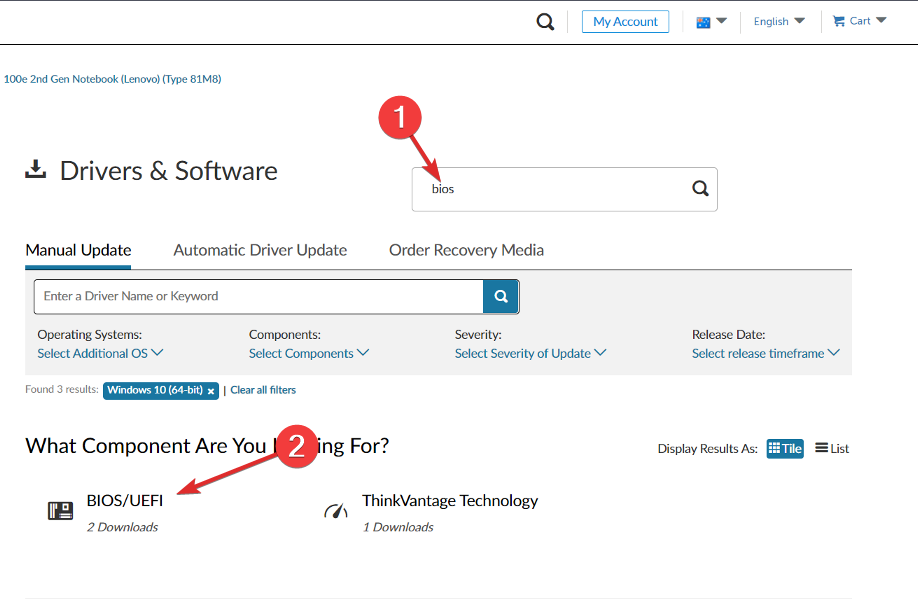Open Select release timeframe dropdown

coord(765,353)
